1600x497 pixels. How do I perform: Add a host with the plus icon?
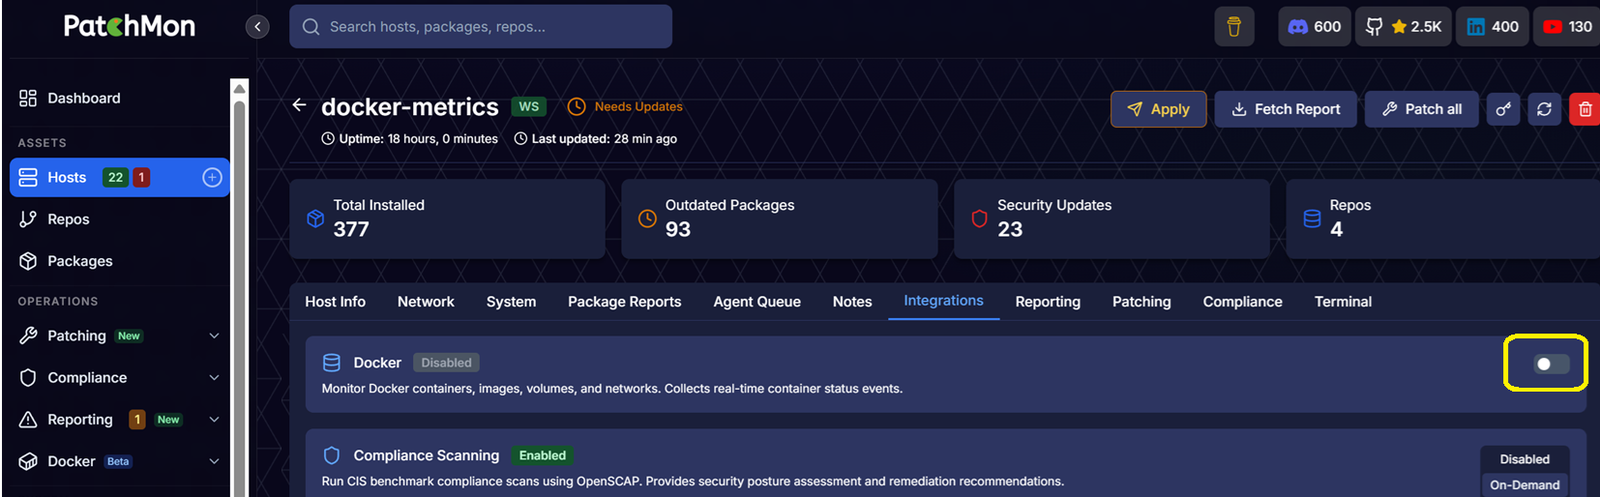point(212,177)
